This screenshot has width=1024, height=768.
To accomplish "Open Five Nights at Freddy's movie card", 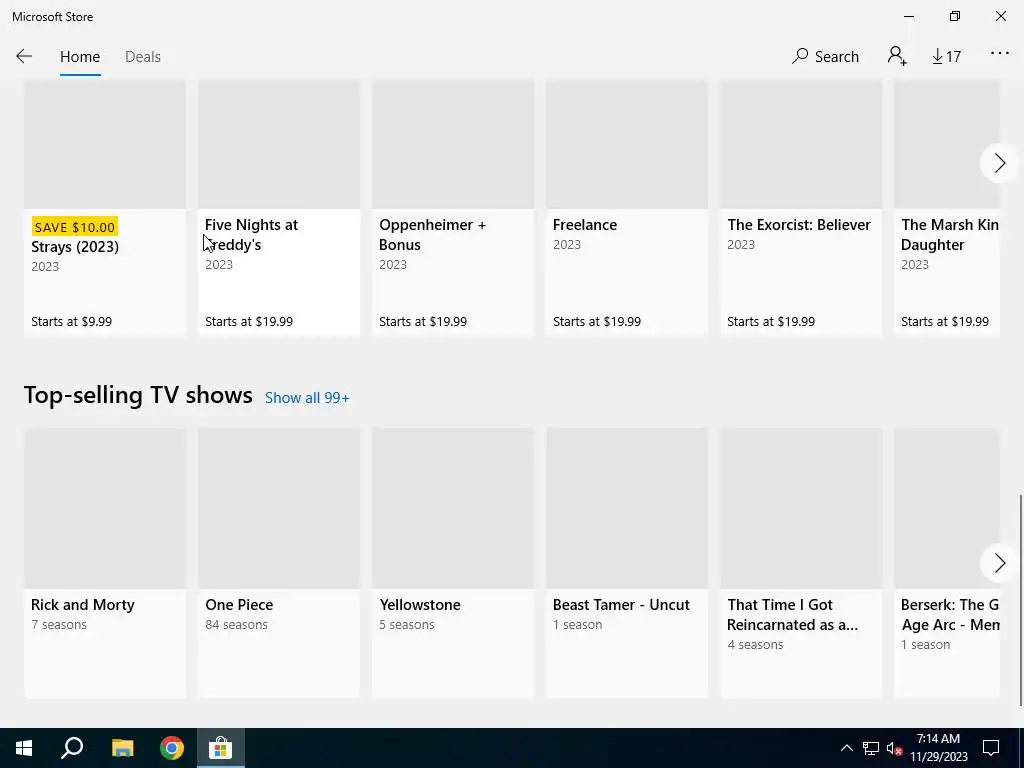I will (x=279, y=208).
